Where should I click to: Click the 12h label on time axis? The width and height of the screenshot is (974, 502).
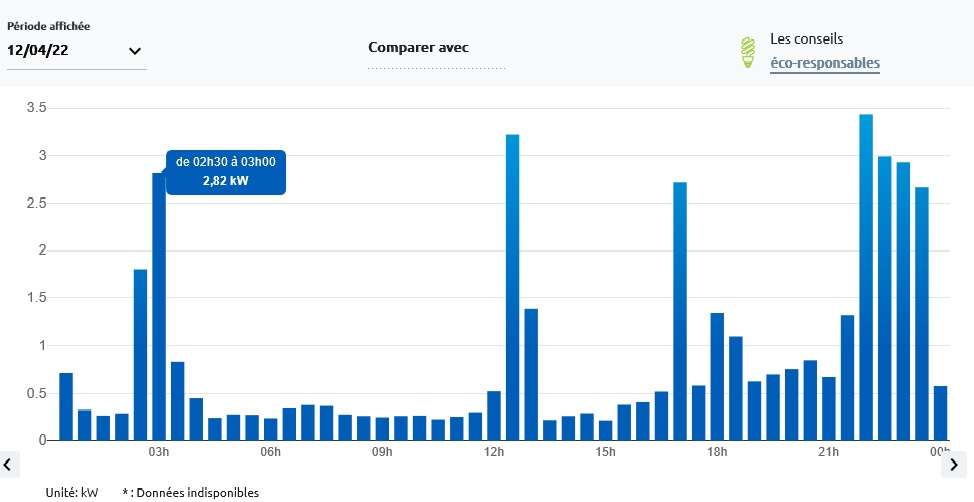[493, 452]
